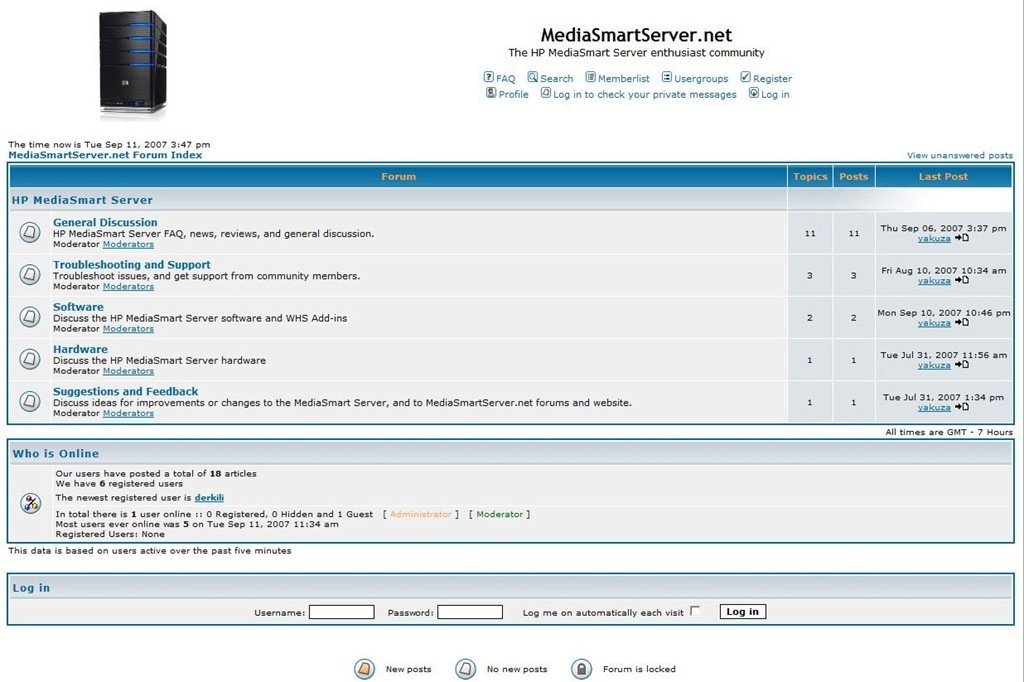Viewport: 1024px width, 682px height.
Task: View latest post arrow in General Discussion
Action: click(962, 238)
